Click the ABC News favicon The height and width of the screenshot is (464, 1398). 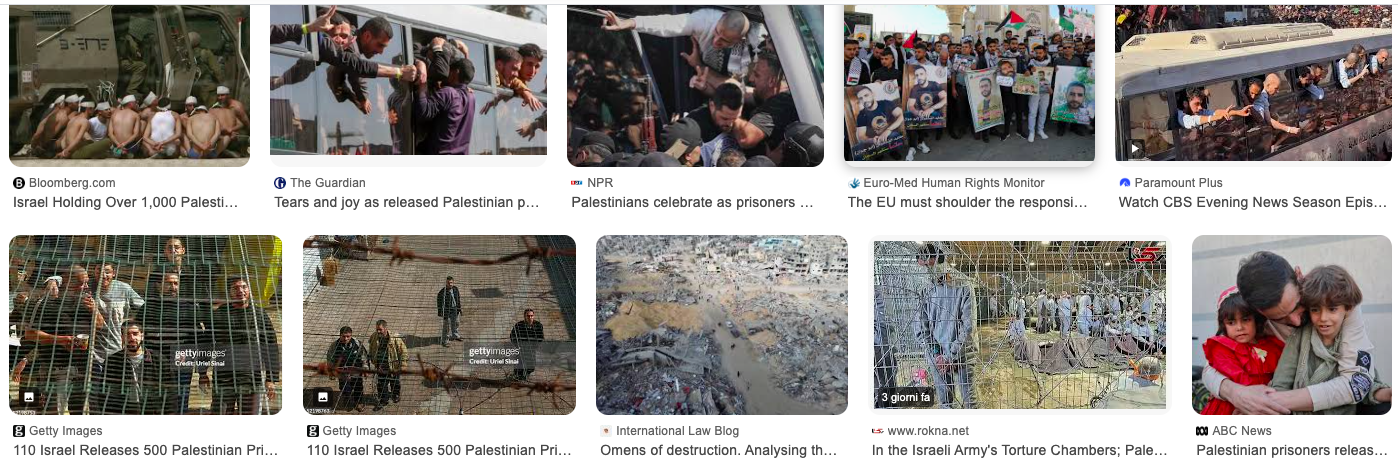[1202, 431]
